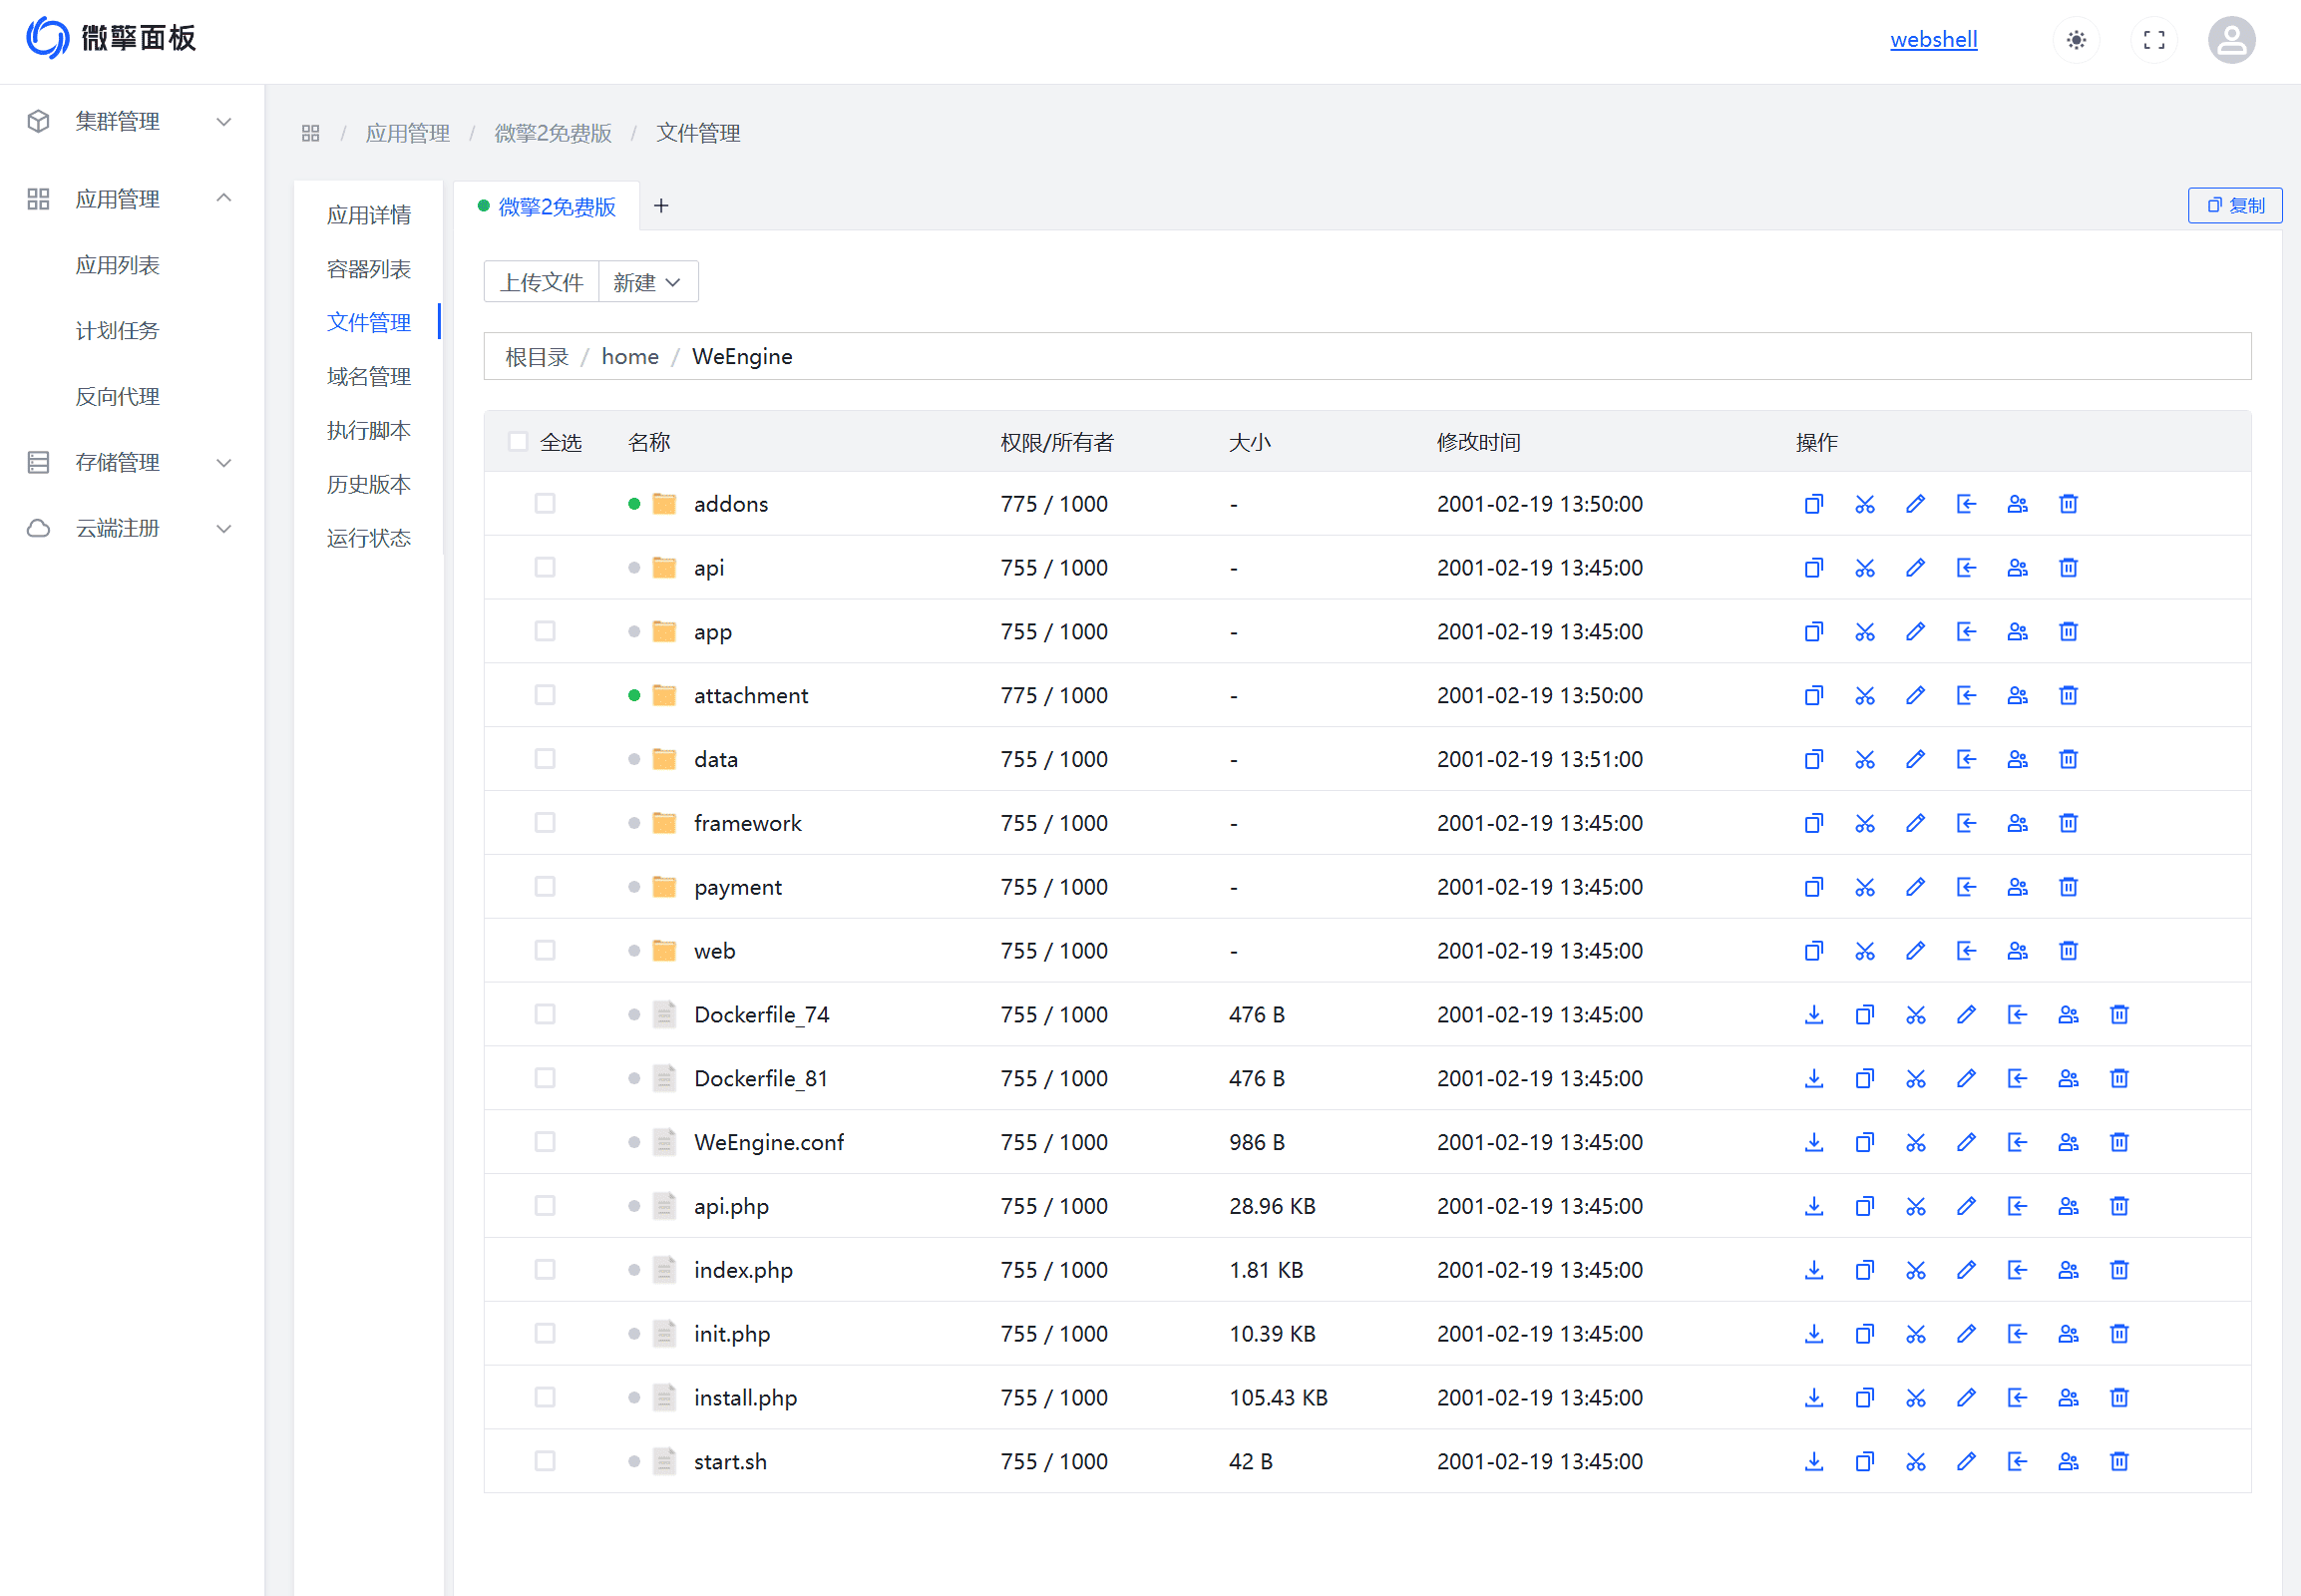Screen dimensions: 2301x1596
Task: Click cut icon in api folder row
Action: pos(1864,568)
